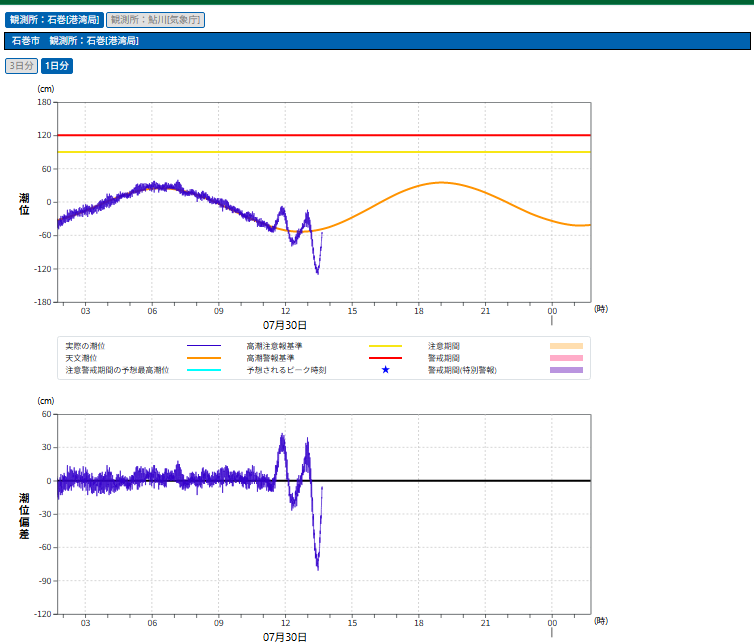Select the 観測所：石巻[港湾局] station tab
The image size is (754, 642).
point(53,19)
